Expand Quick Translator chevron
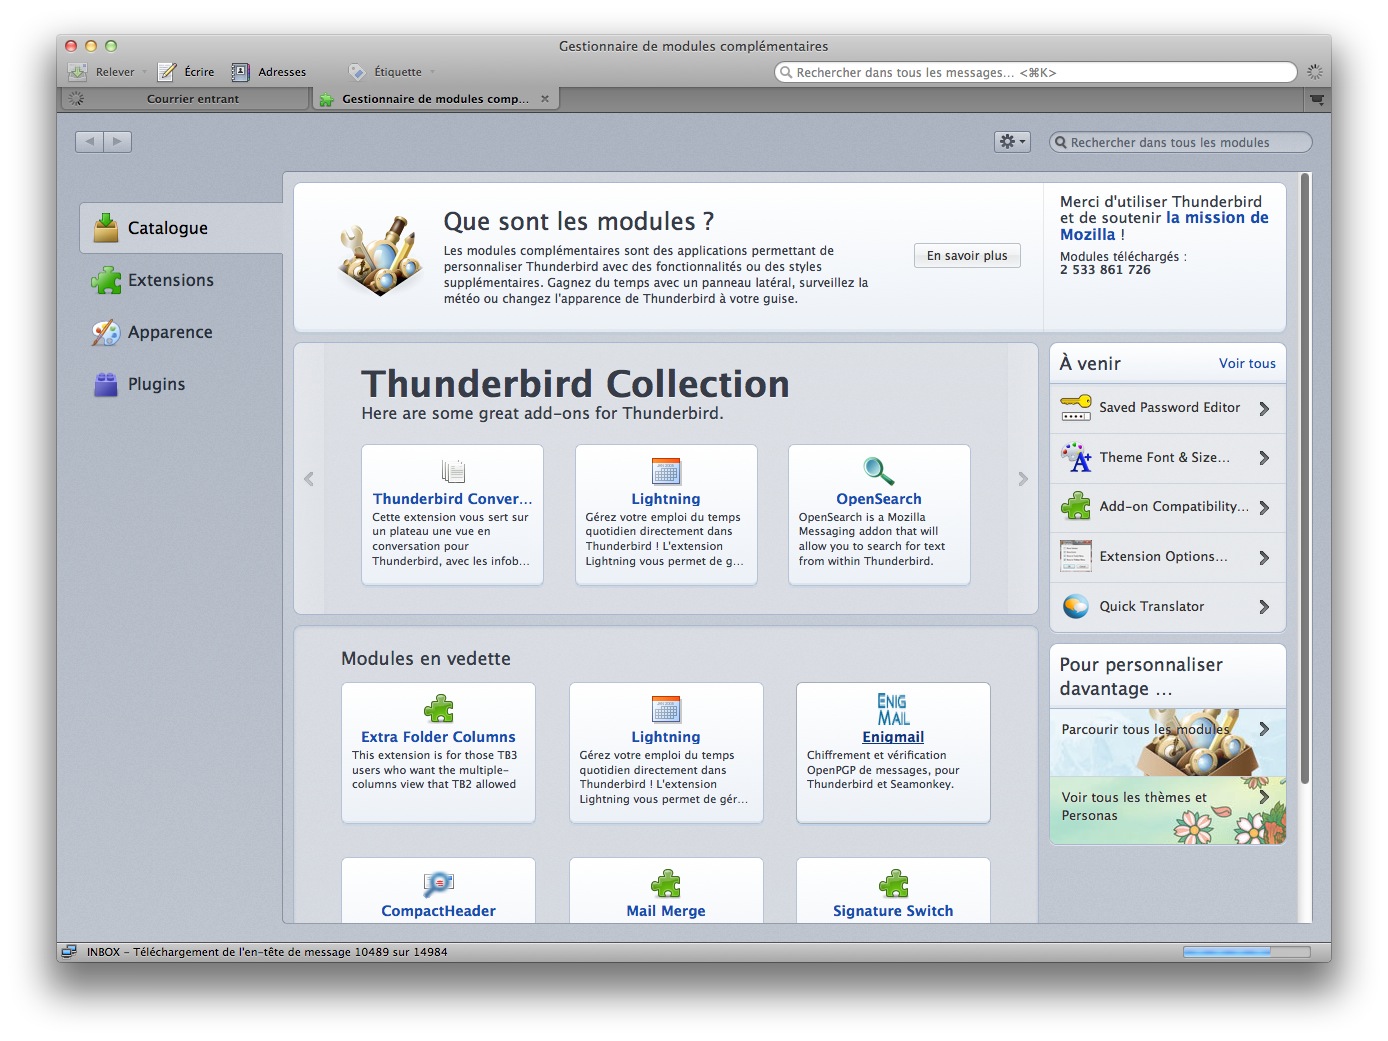The height and width of the screenshot is (1041, 1388). point(1265,607)
